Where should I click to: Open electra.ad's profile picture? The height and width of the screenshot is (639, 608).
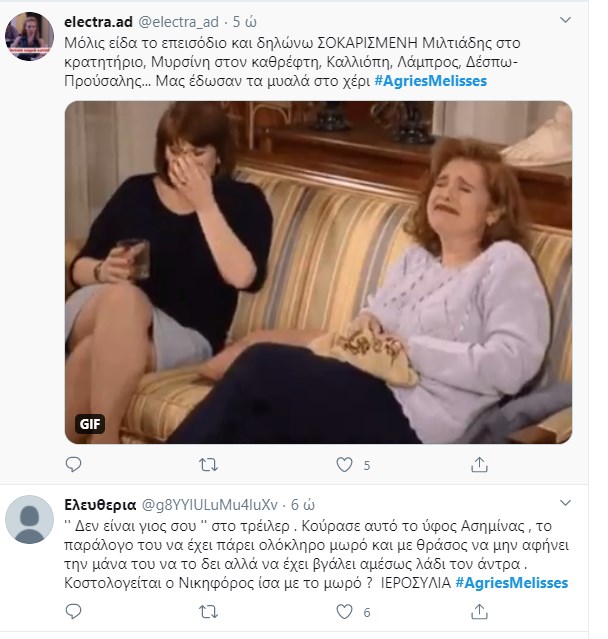pyautogui.click(x=29, y=37)
